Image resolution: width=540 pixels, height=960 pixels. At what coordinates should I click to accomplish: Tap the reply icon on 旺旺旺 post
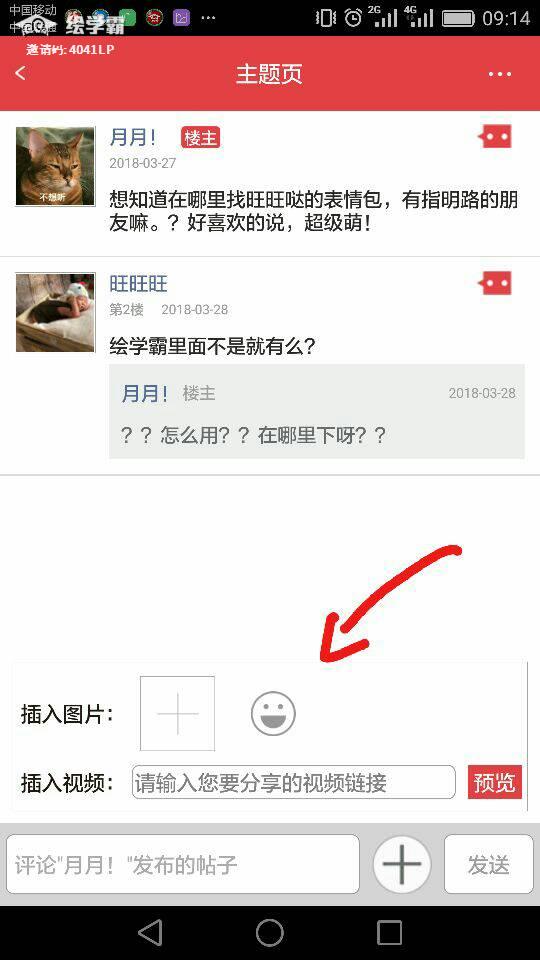(x=495, y=283)
